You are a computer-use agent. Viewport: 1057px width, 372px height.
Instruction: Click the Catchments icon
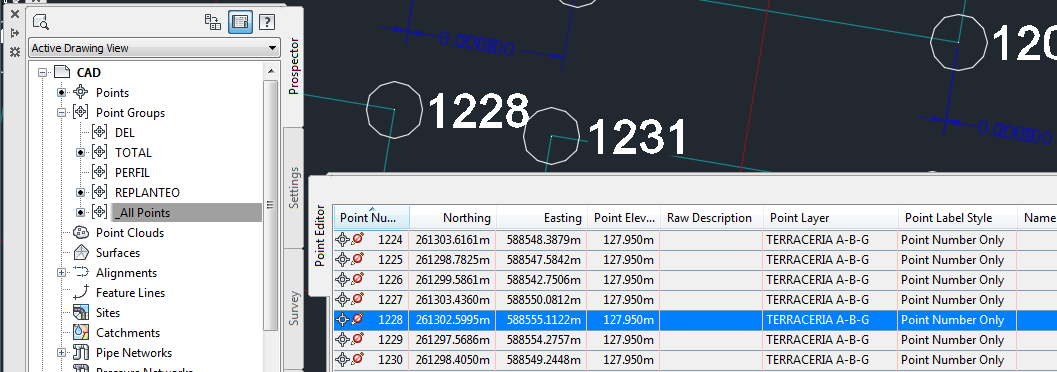click(81, 333)
